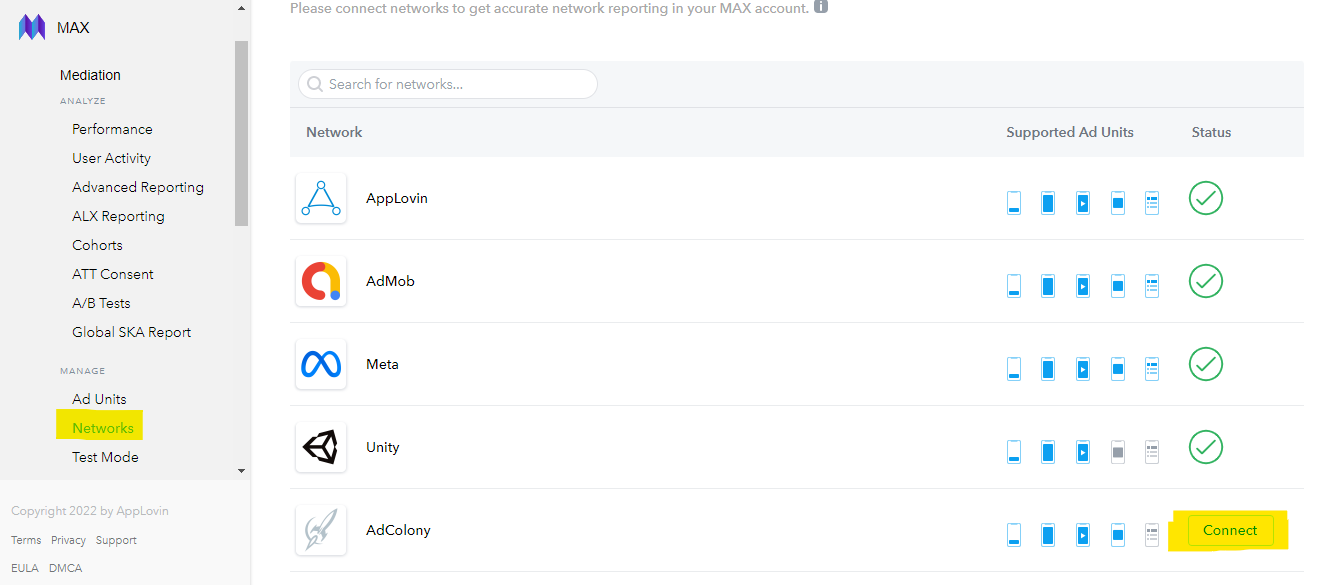Open the Terms link
This screenshot has height=585, width=1336.
pyautogui.click(x=26, y=540)
